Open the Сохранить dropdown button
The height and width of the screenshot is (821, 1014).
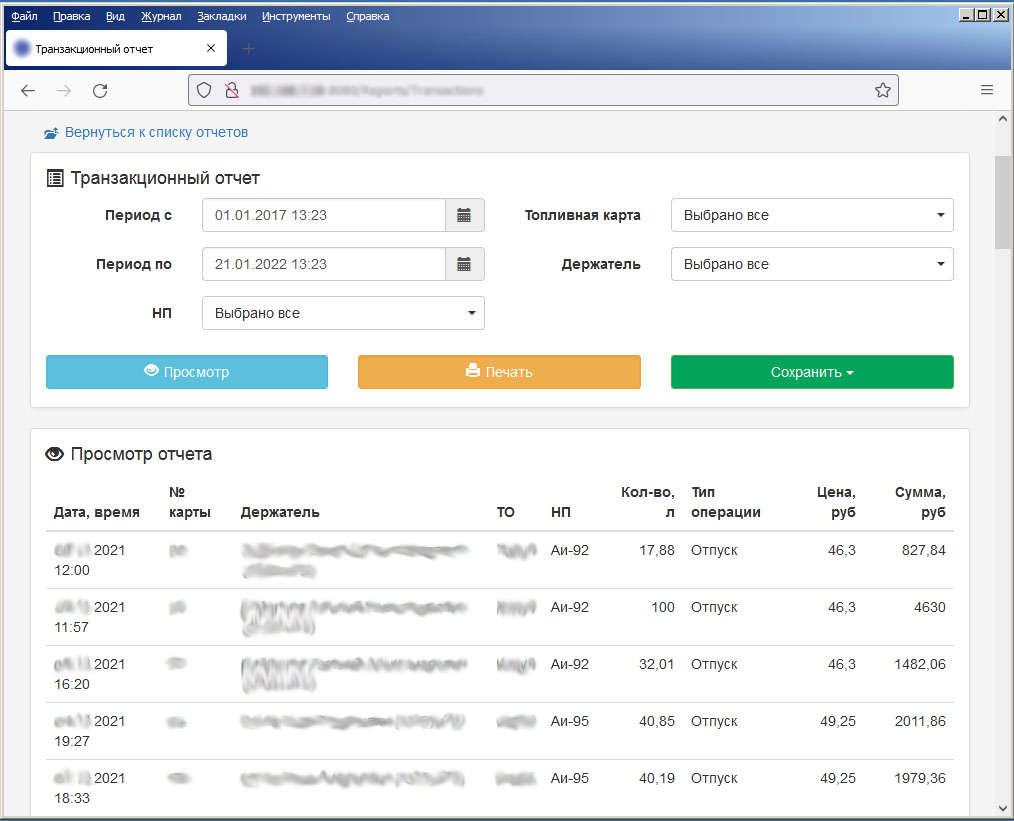812,372
